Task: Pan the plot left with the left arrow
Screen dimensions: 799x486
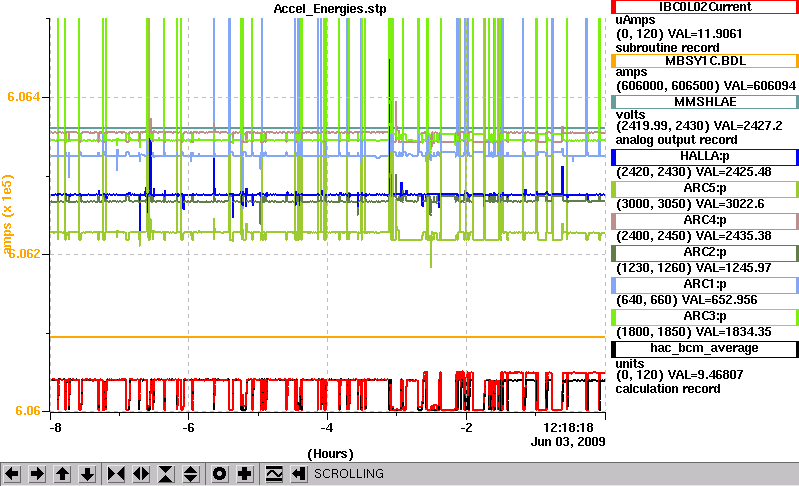Action: (12, 474)
